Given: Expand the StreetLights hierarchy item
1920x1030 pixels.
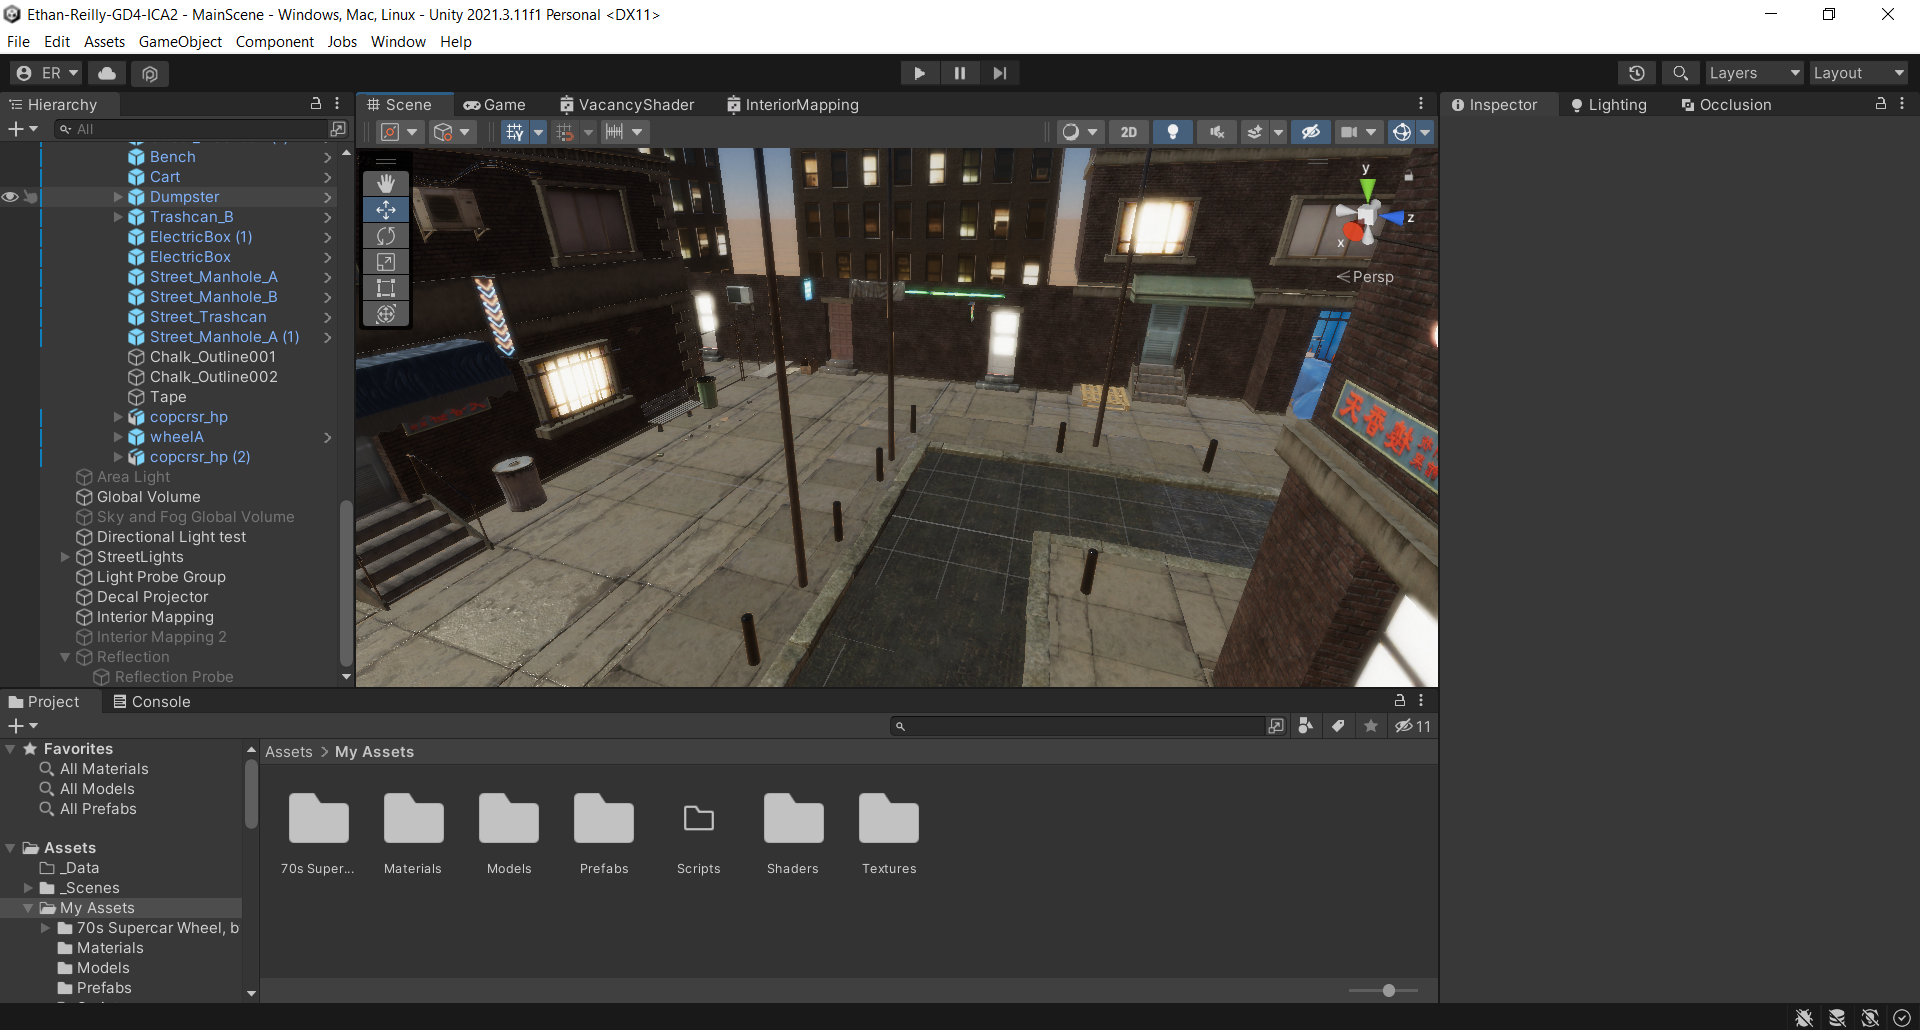Looking at the screenshot, I should click(65, 557).
